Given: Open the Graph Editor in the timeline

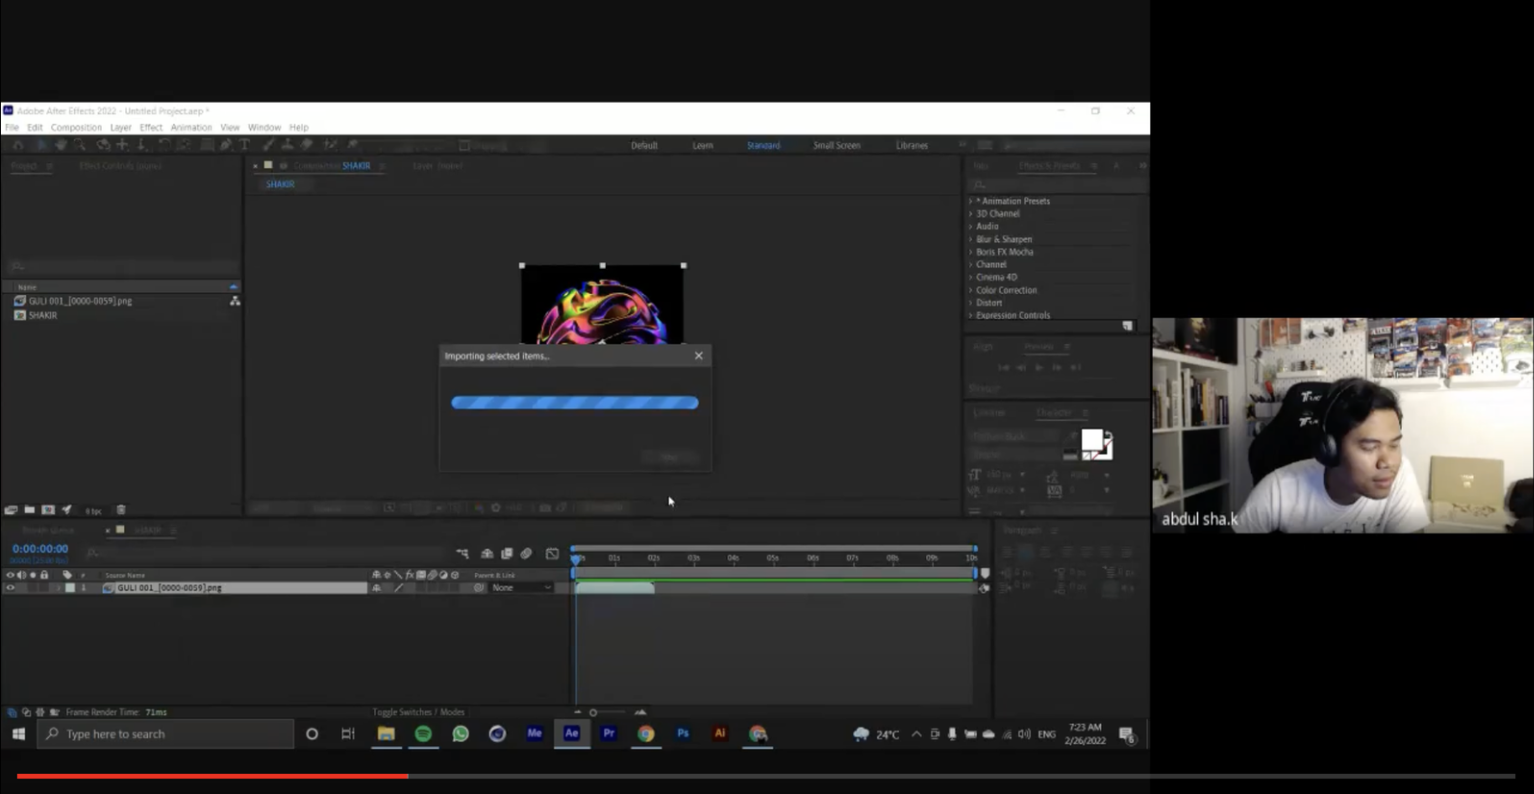Looking at the screenshot, I should (x=552, y=553).
